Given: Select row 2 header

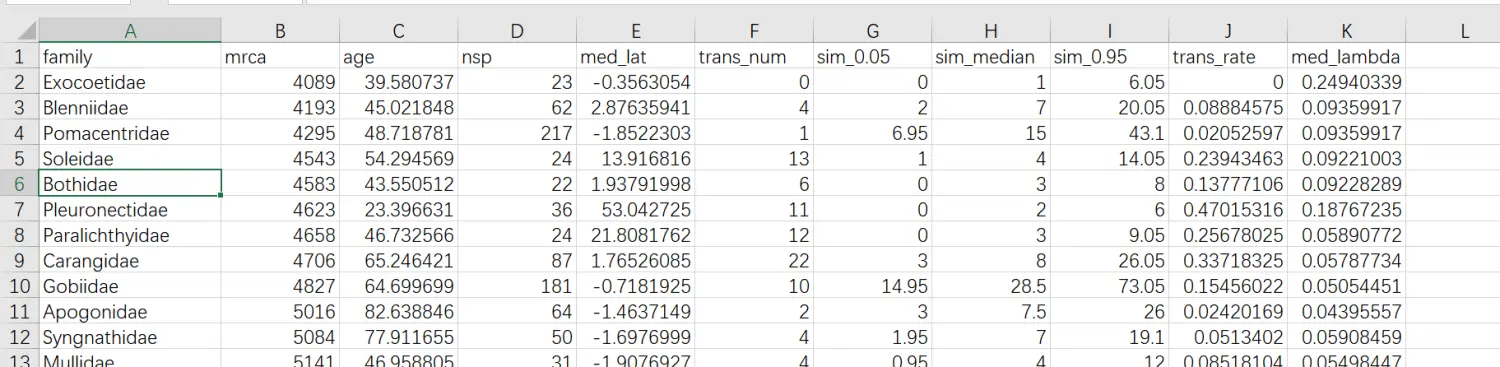Looking at the screenshot, I should click(x=19, y=82).
